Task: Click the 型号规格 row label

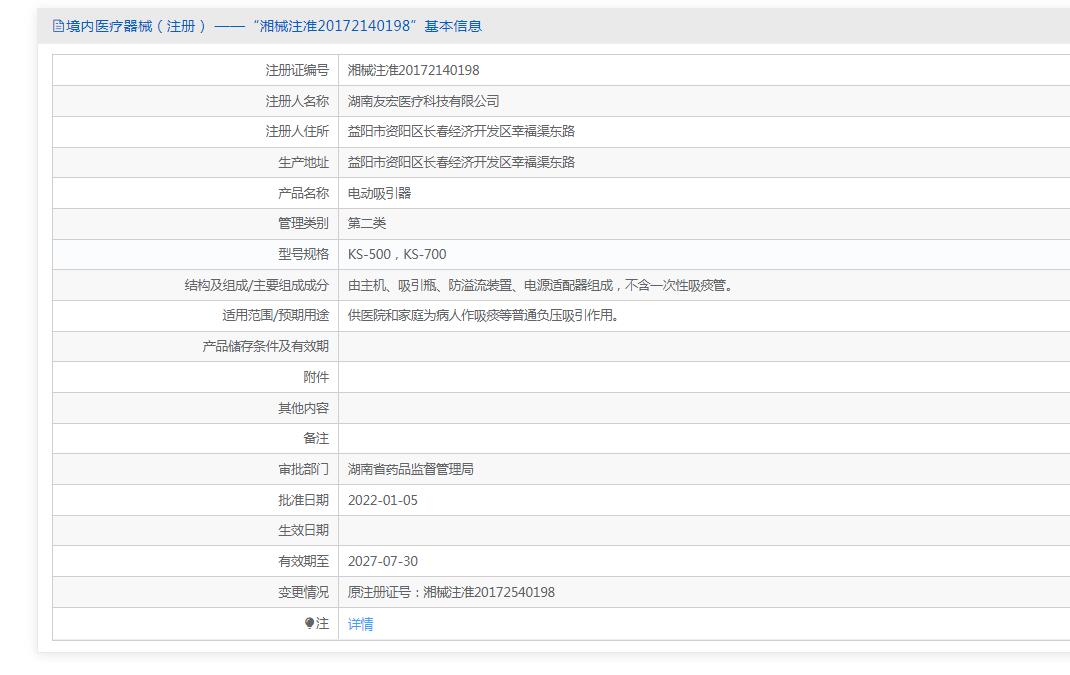Action: click(x=303, y=254)
